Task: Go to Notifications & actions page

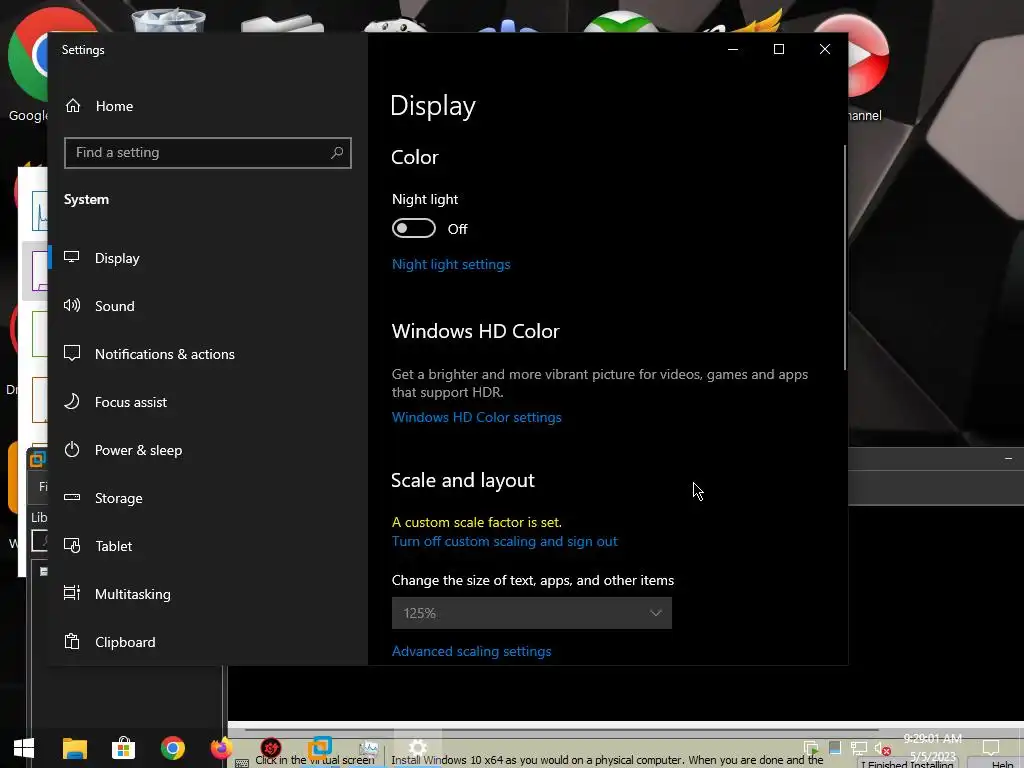Action: [x=165, y=354]
